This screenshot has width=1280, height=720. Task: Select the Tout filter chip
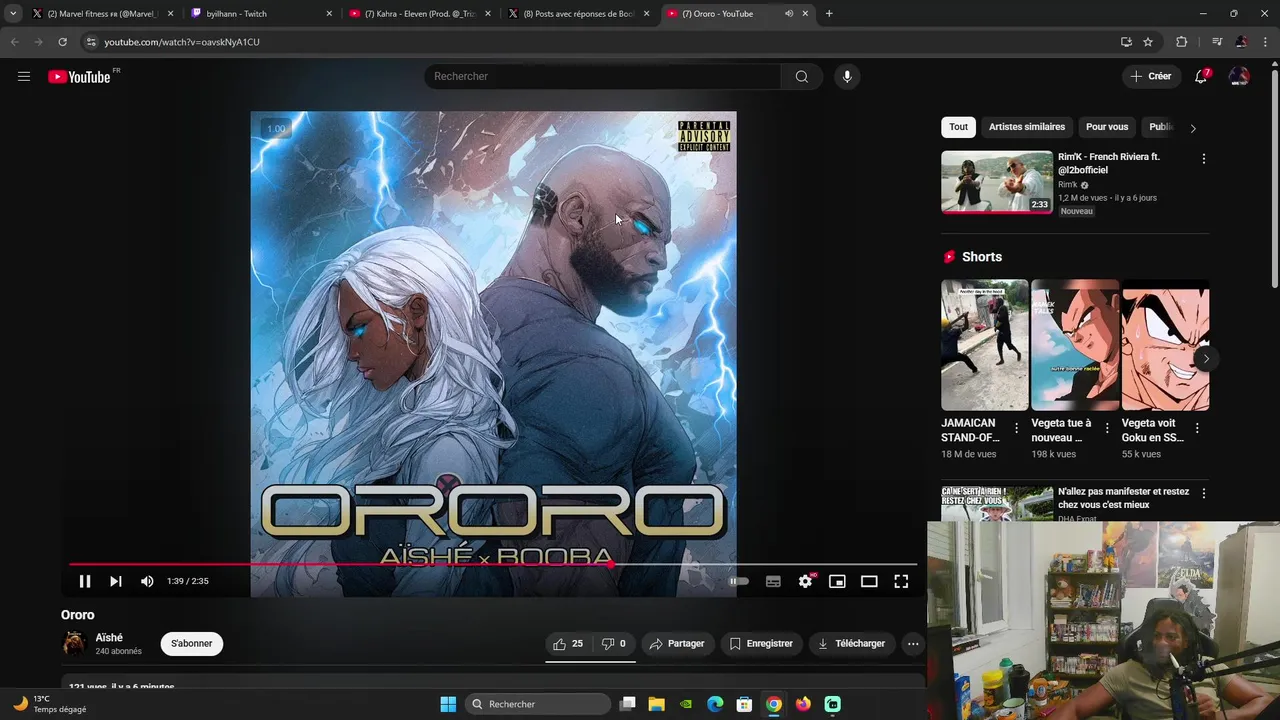point(958,127)
